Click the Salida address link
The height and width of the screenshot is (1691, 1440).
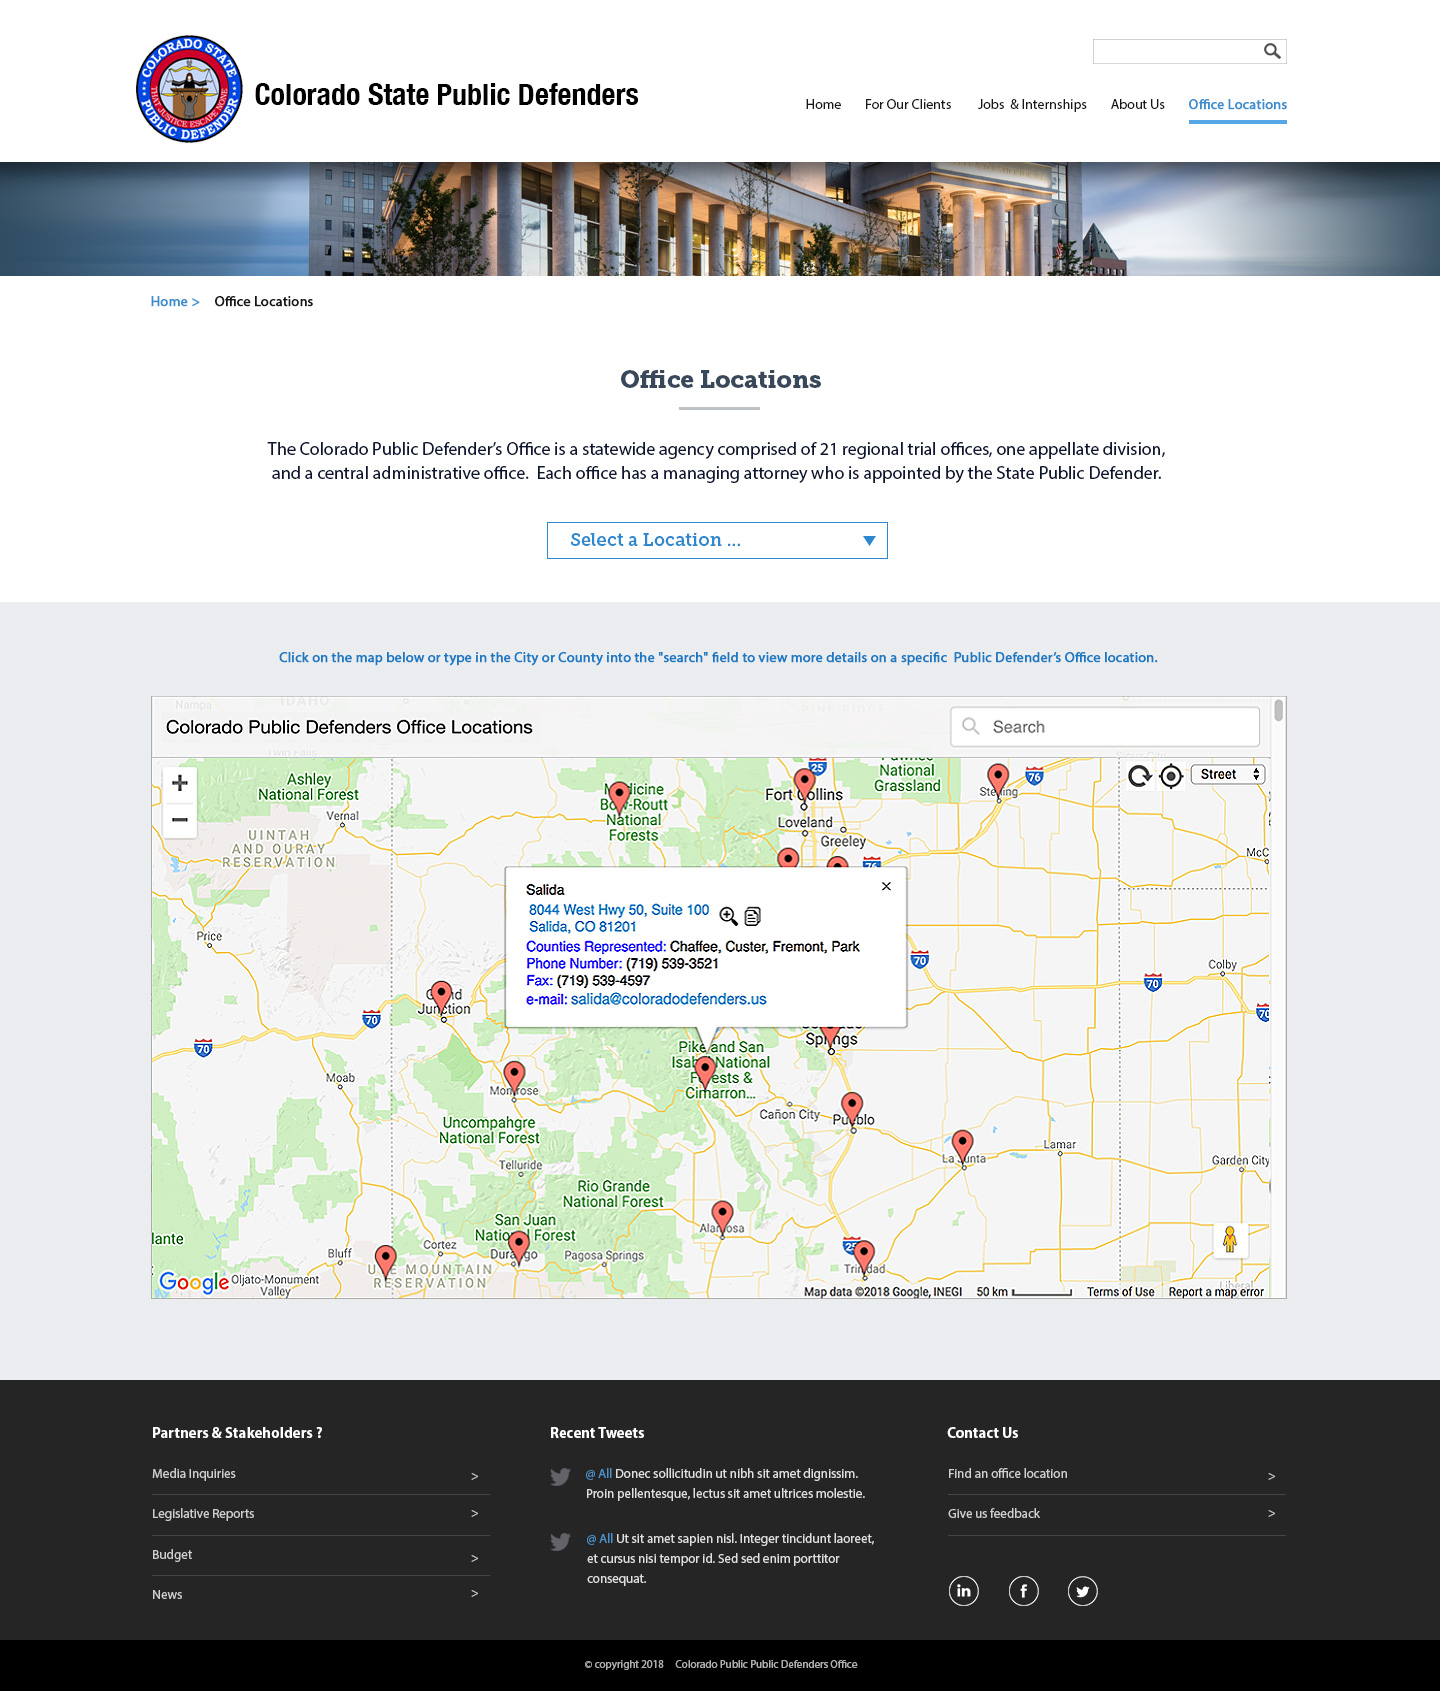[x=618, y=918]
